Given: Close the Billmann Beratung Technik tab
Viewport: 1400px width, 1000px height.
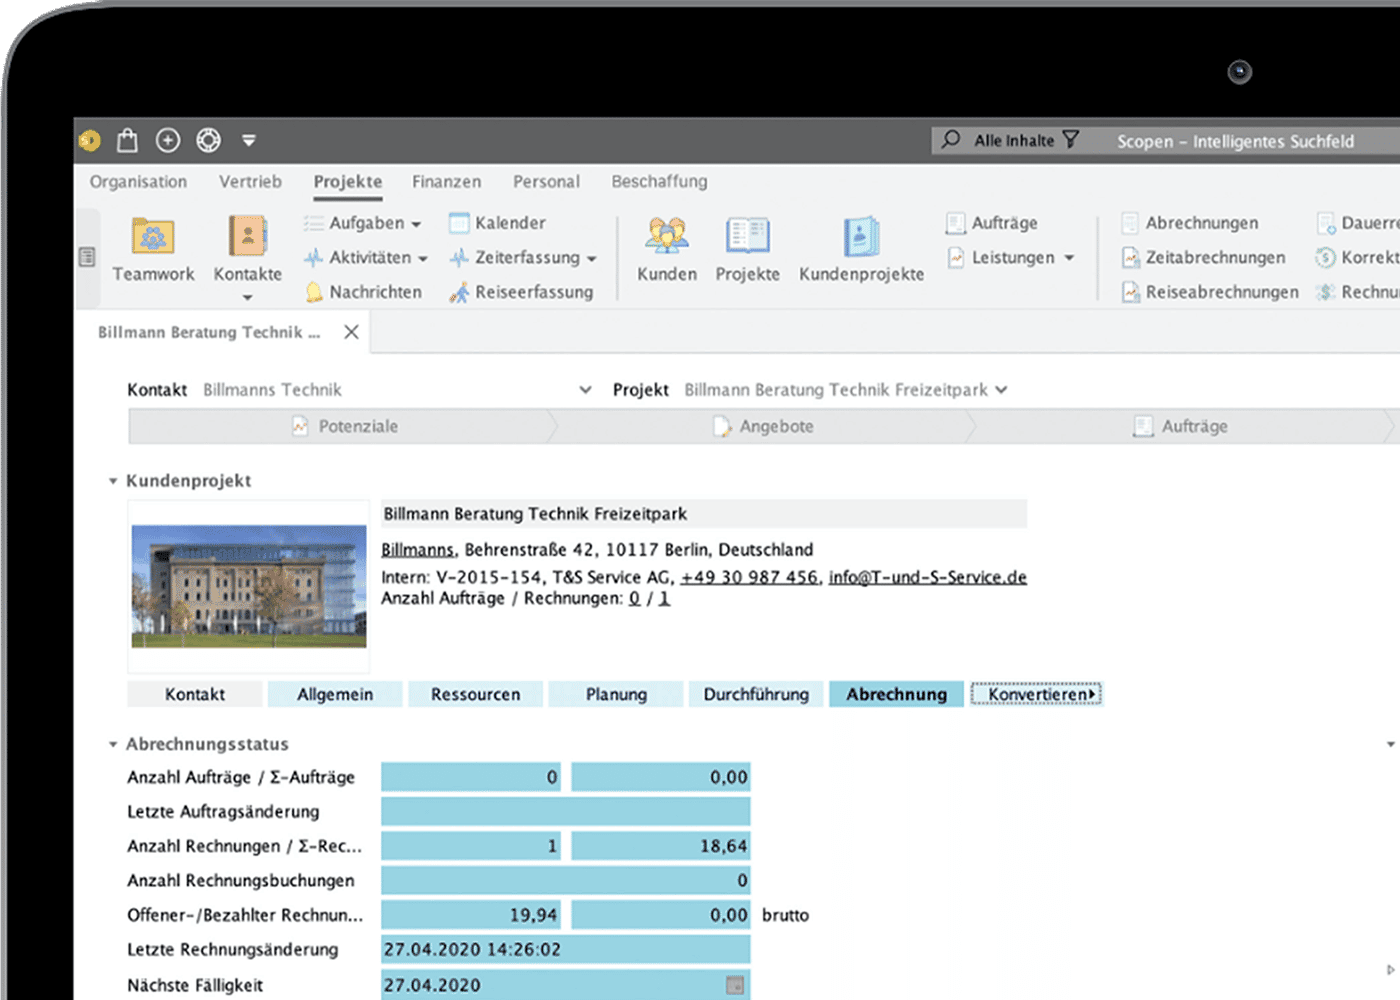Looking at the screenshot, I should point(351,332).
